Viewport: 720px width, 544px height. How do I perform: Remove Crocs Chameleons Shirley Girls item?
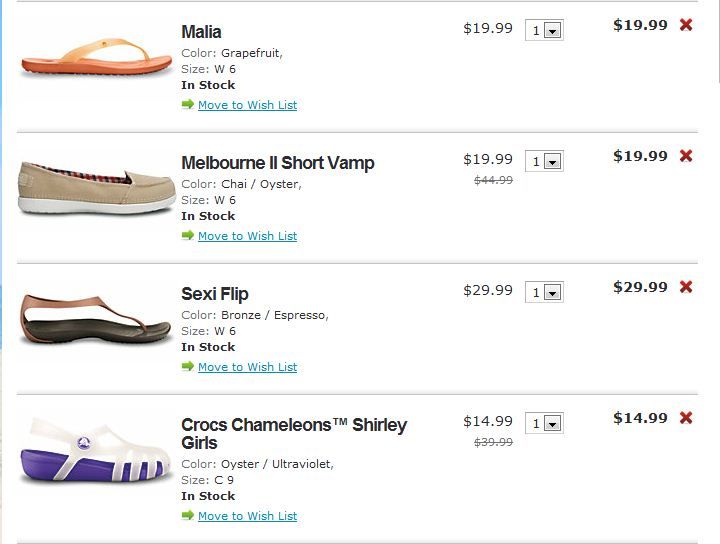686,418
